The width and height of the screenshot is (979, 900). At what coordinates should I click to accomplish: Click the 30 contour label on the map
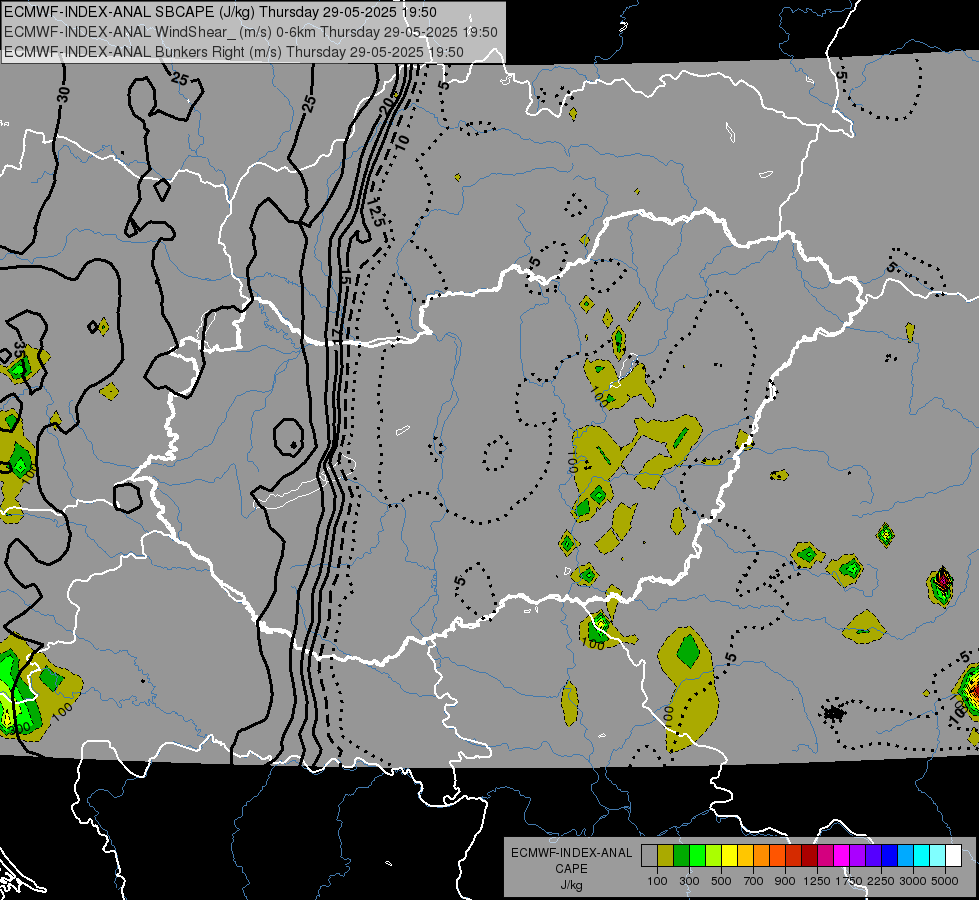click(63, 94)
